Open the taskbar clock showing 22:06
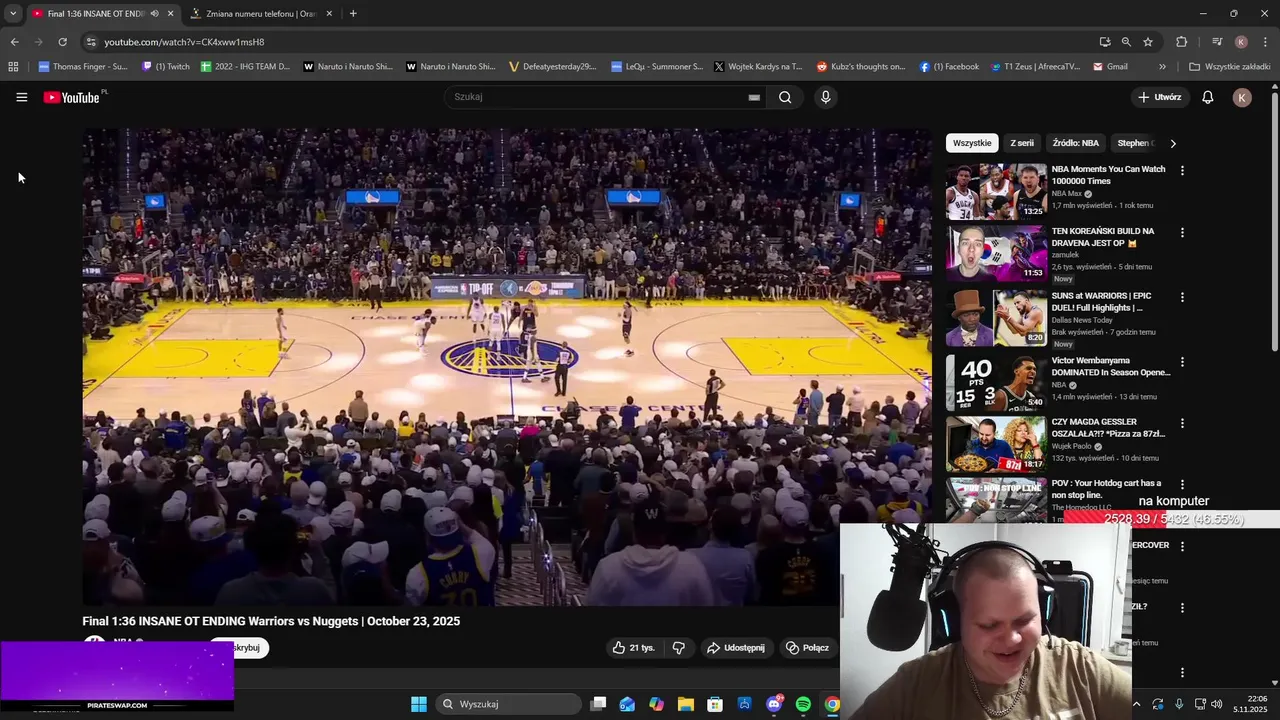The height and width of the screenshot is (720, 1280). [x=1250, y=704]
